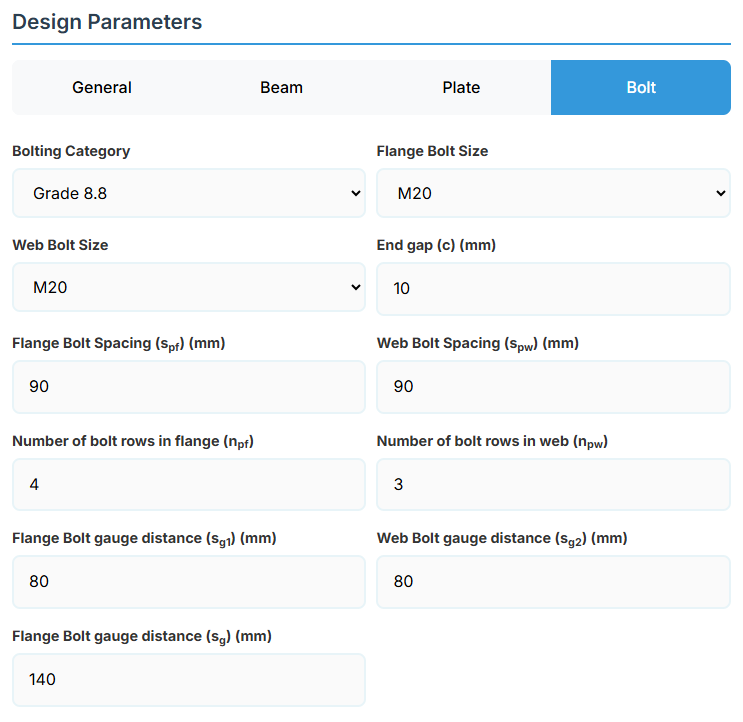This screenshot has height=722, width=743.
Task: Click the End gap (c) (mm) label
Action: pyautogui.click(x=436, y=245)
